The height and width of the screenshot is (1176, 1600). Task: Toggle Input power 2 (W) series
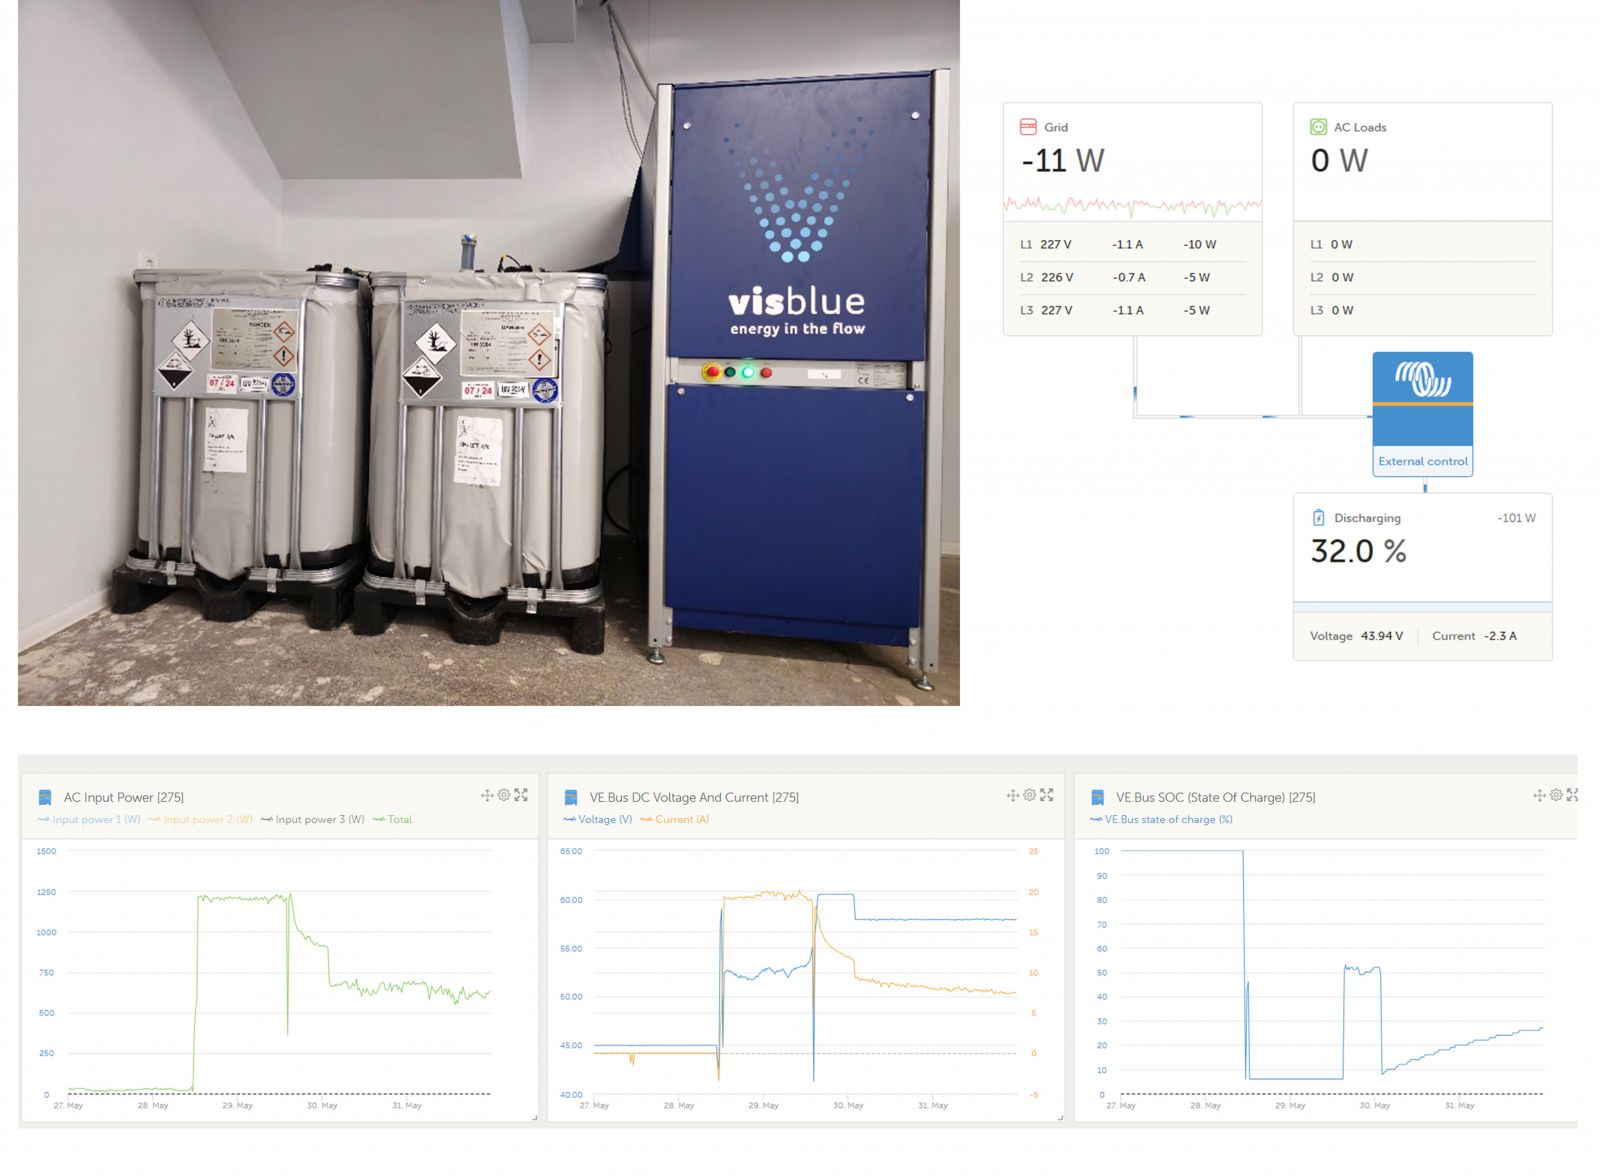[x=200, y=819]
